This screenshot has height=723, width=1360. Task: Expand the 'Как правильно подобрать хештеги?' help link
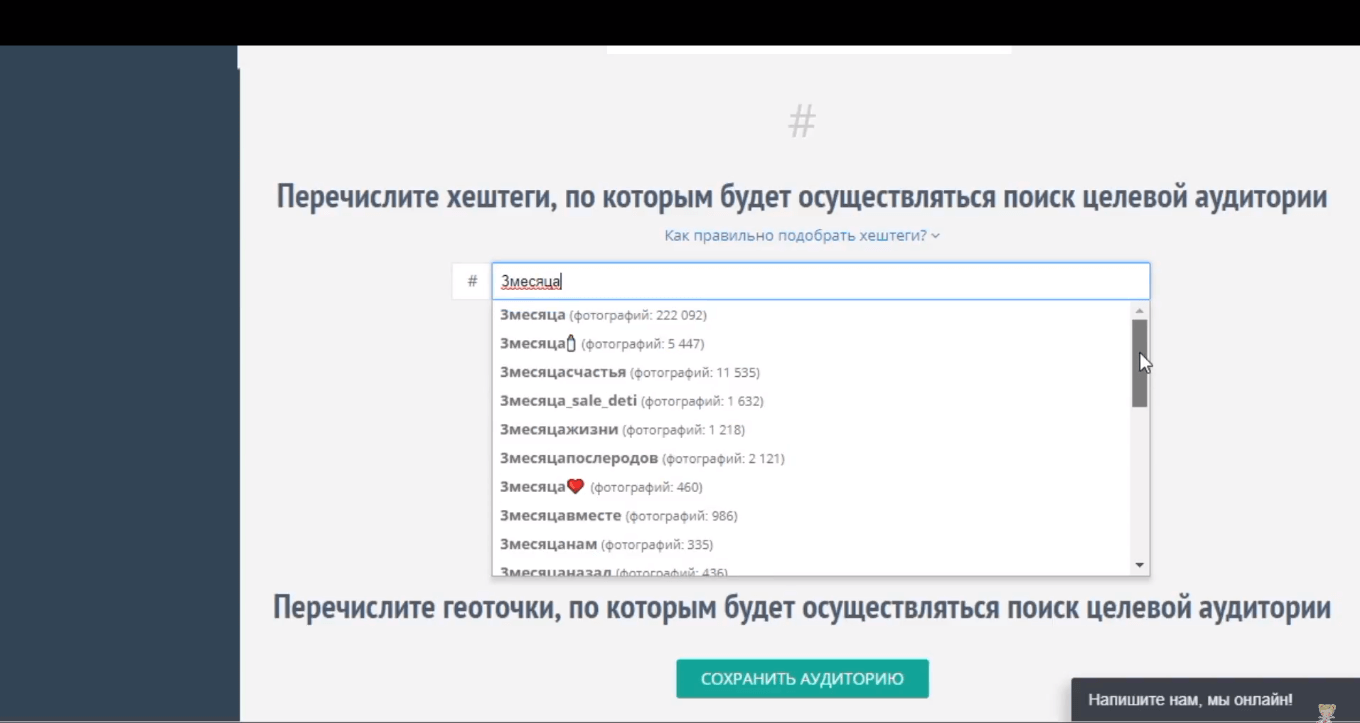802,236
